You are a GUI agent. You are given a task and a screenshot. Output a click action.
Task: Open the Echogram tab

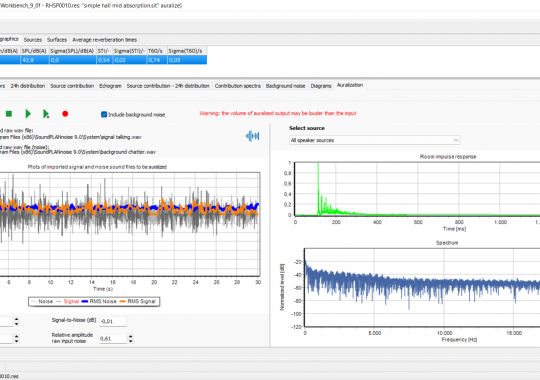[110, 86]
